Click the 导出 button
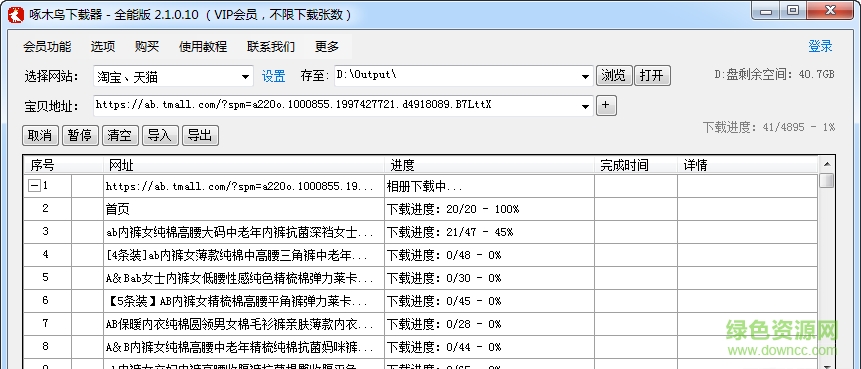Screen dimensions: 861x369 (200, 136)
